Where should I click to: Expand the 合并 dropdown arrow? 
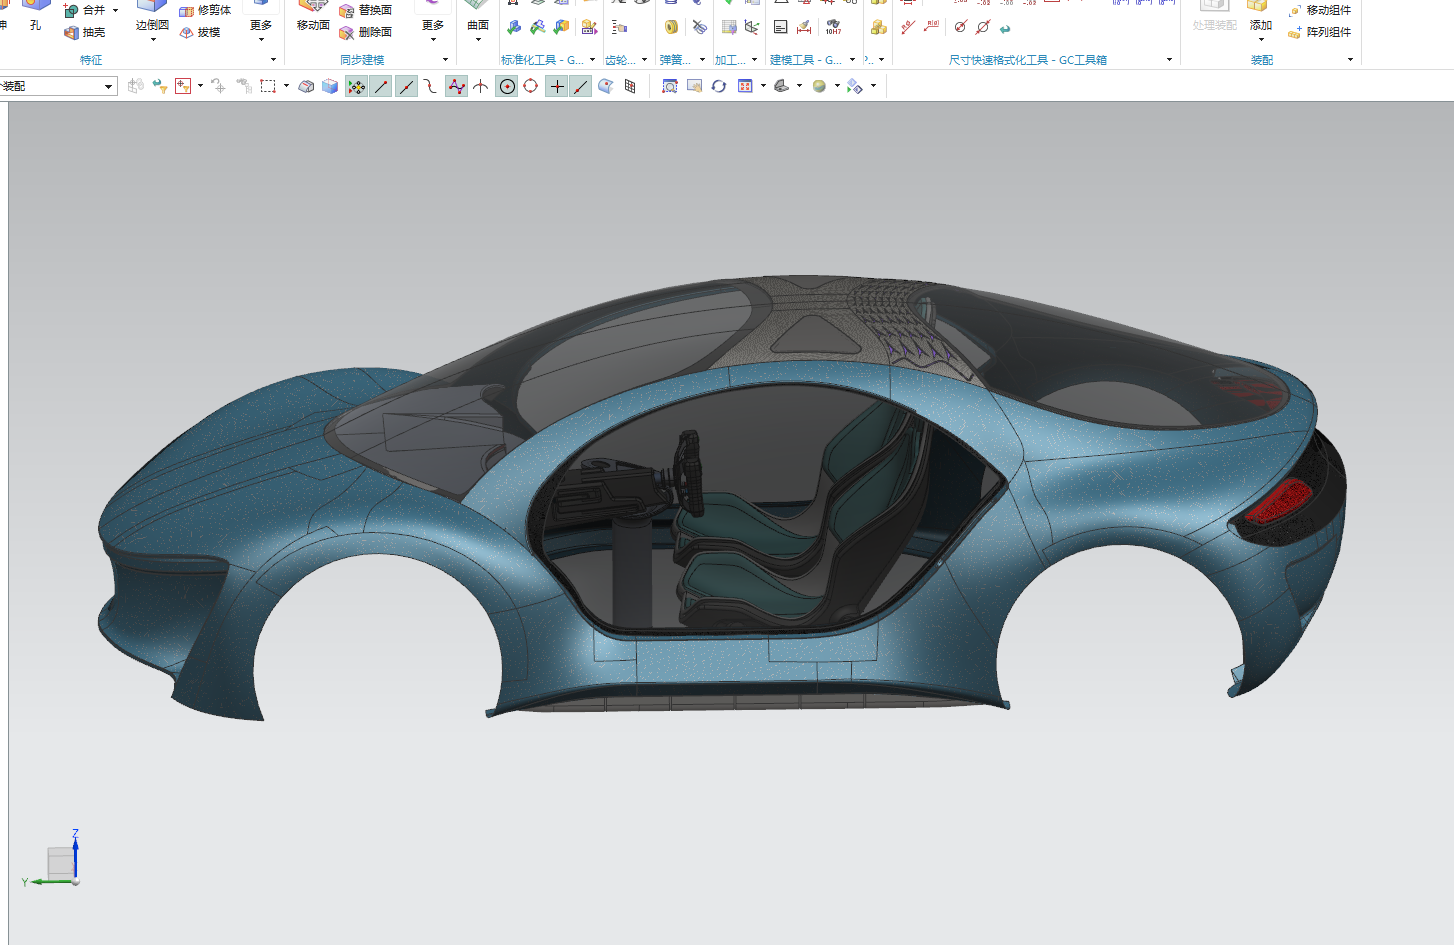coord(116,10)
